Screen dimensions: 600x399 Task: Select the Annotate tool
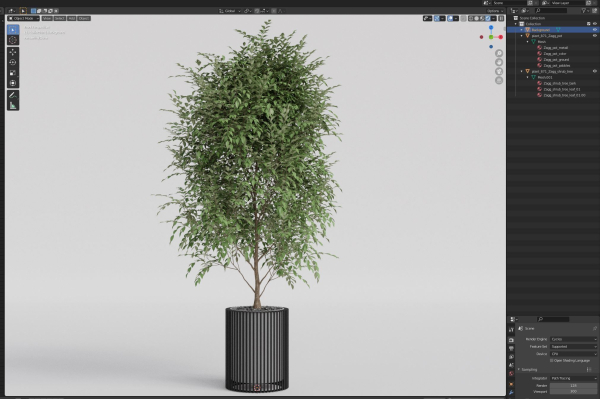[x=13, y=95]
